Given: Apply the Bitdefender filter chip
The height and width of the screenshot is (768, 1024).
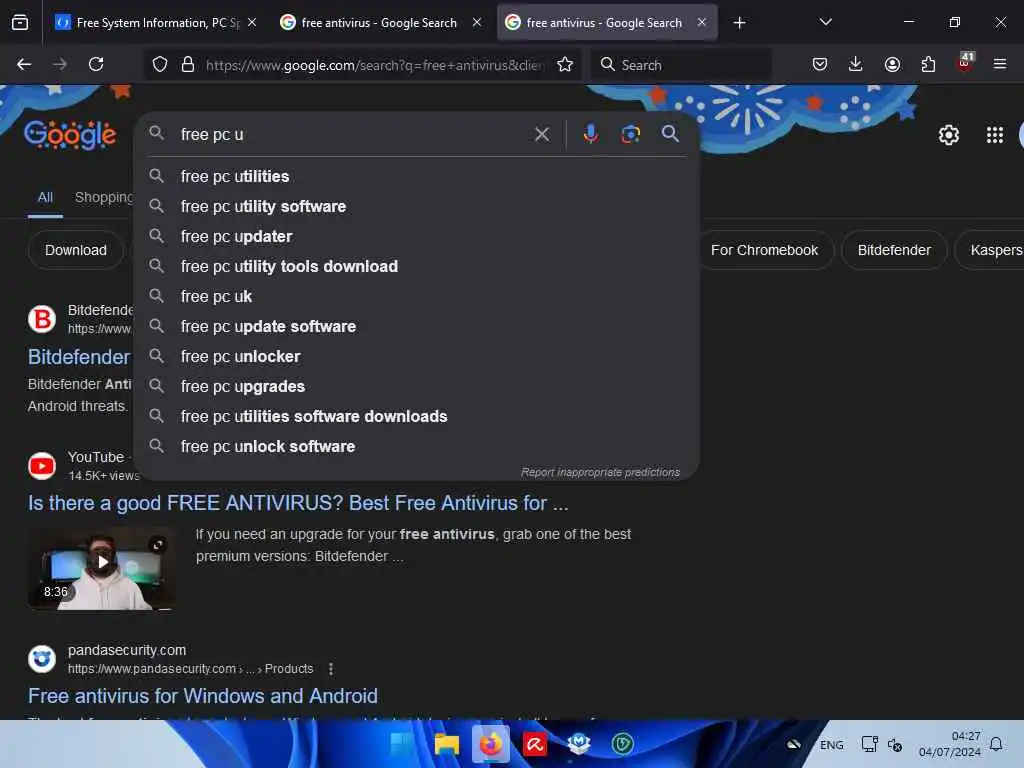Looking at the screenshot, I should coord(893,250).
